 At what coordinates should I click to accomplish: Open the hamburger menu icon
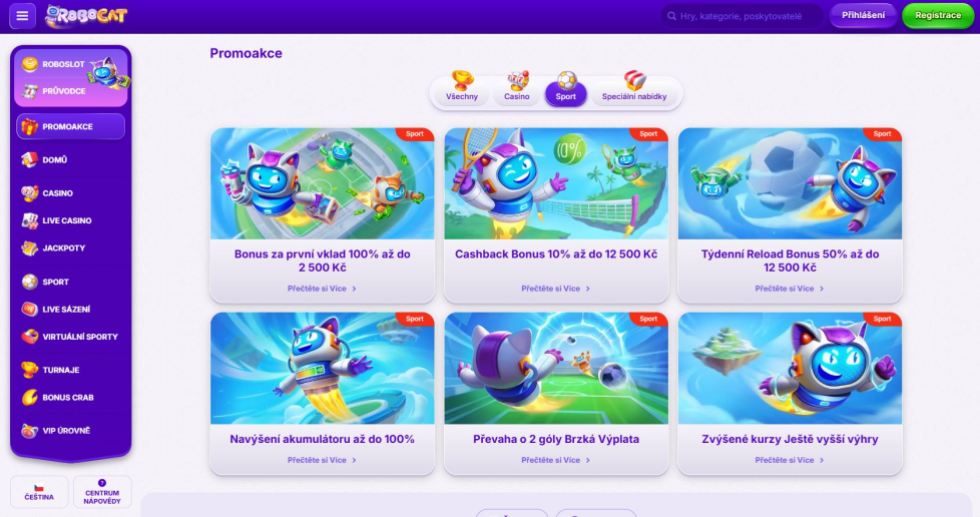tap(22, 16)
